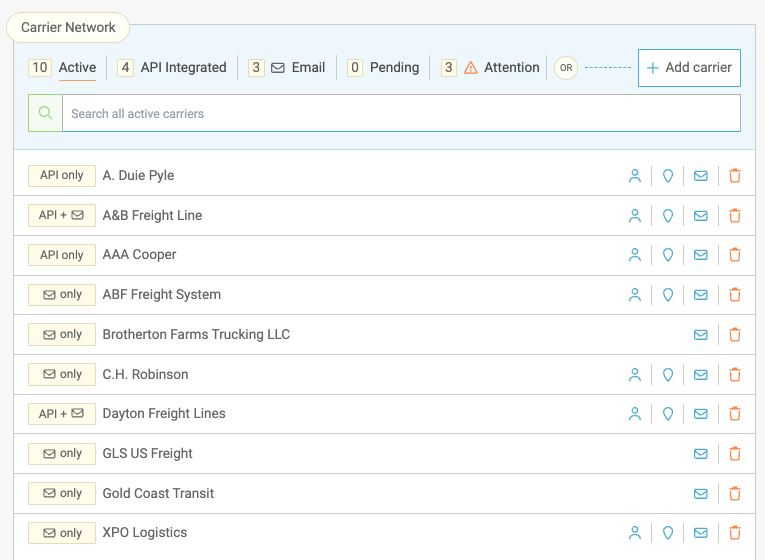
Task: View the Attention carriers tab
Action: click(511, 68)
